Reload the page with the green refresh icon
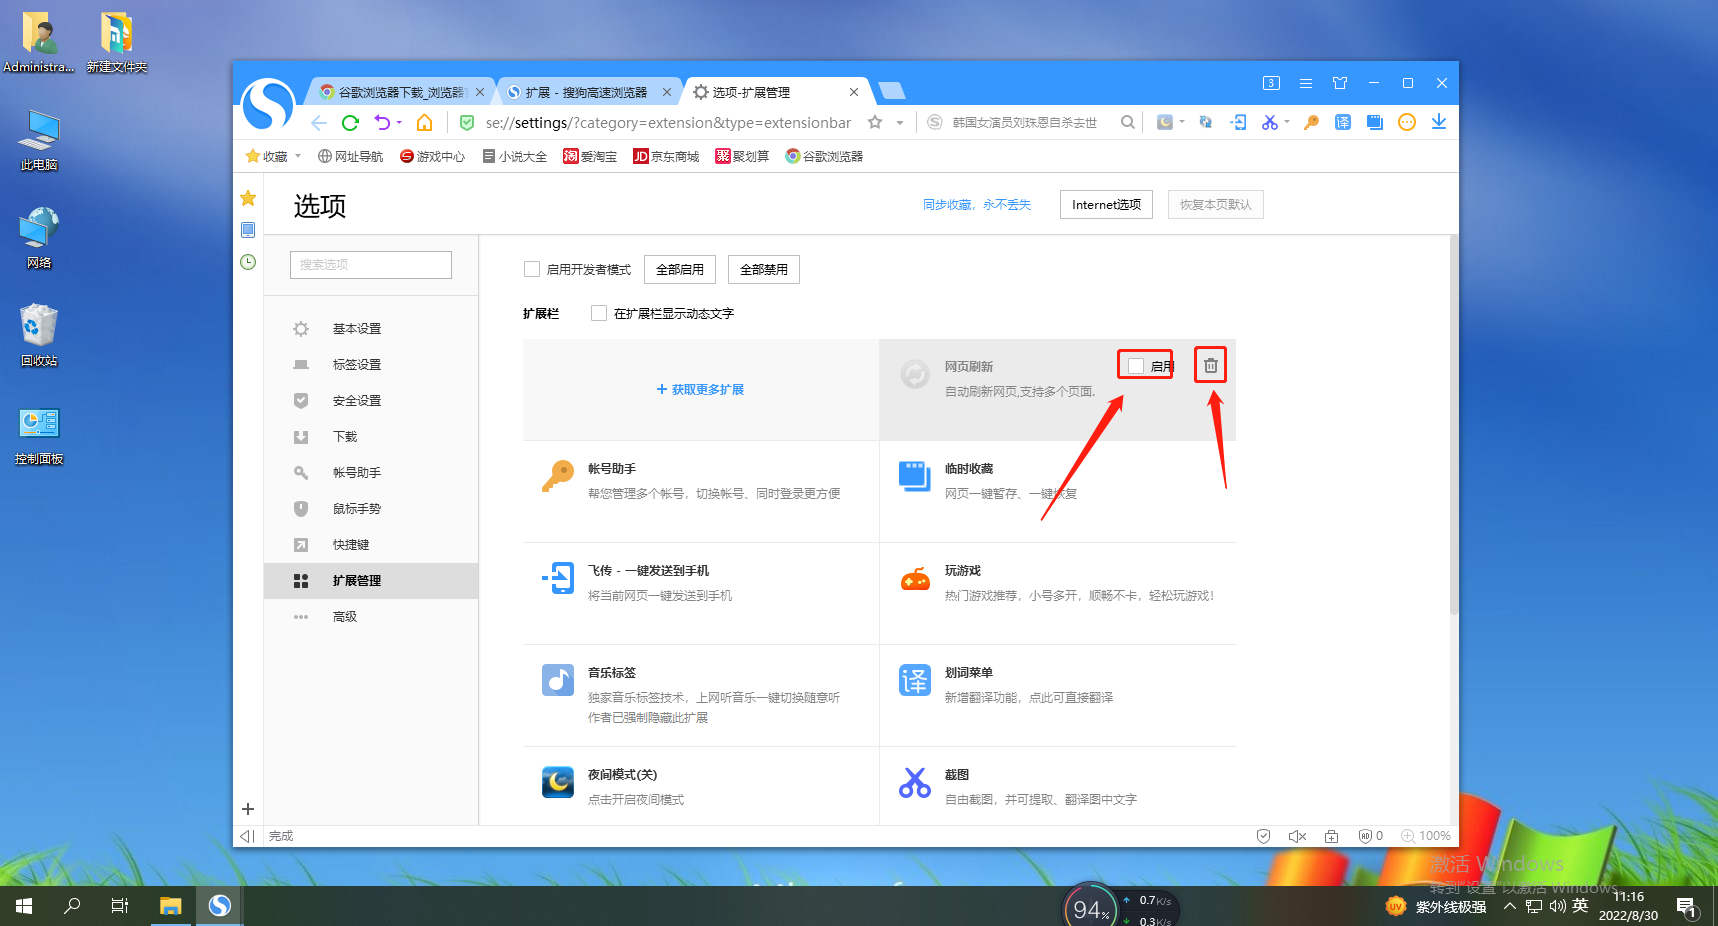This screenshot has height=926, width=1718. (x=350, y=123)
